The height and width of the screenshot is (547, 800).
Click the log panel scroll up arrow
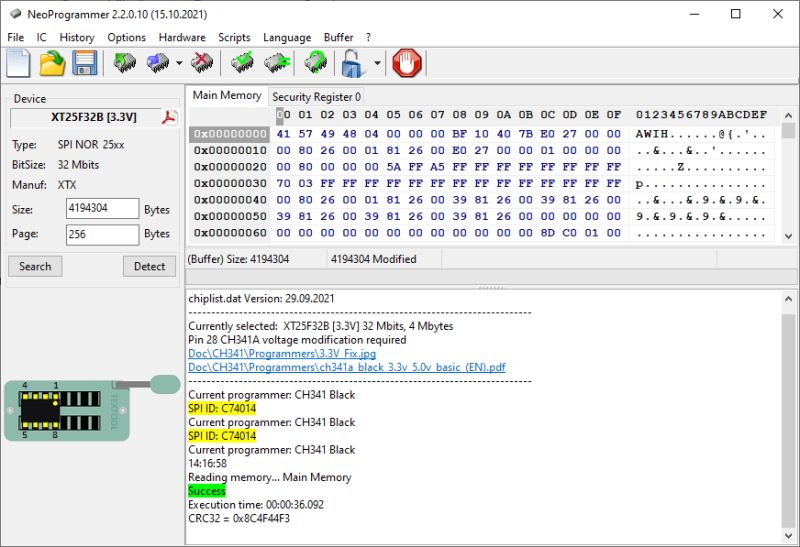click(x=788, y=299)
